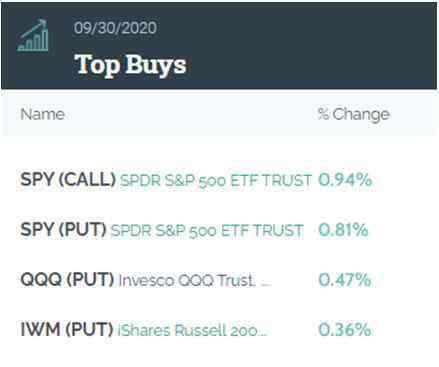This screenshot has height=367, width=439.
Task: Open the IWM (PUT) ticker
Action: click(67, 329)
